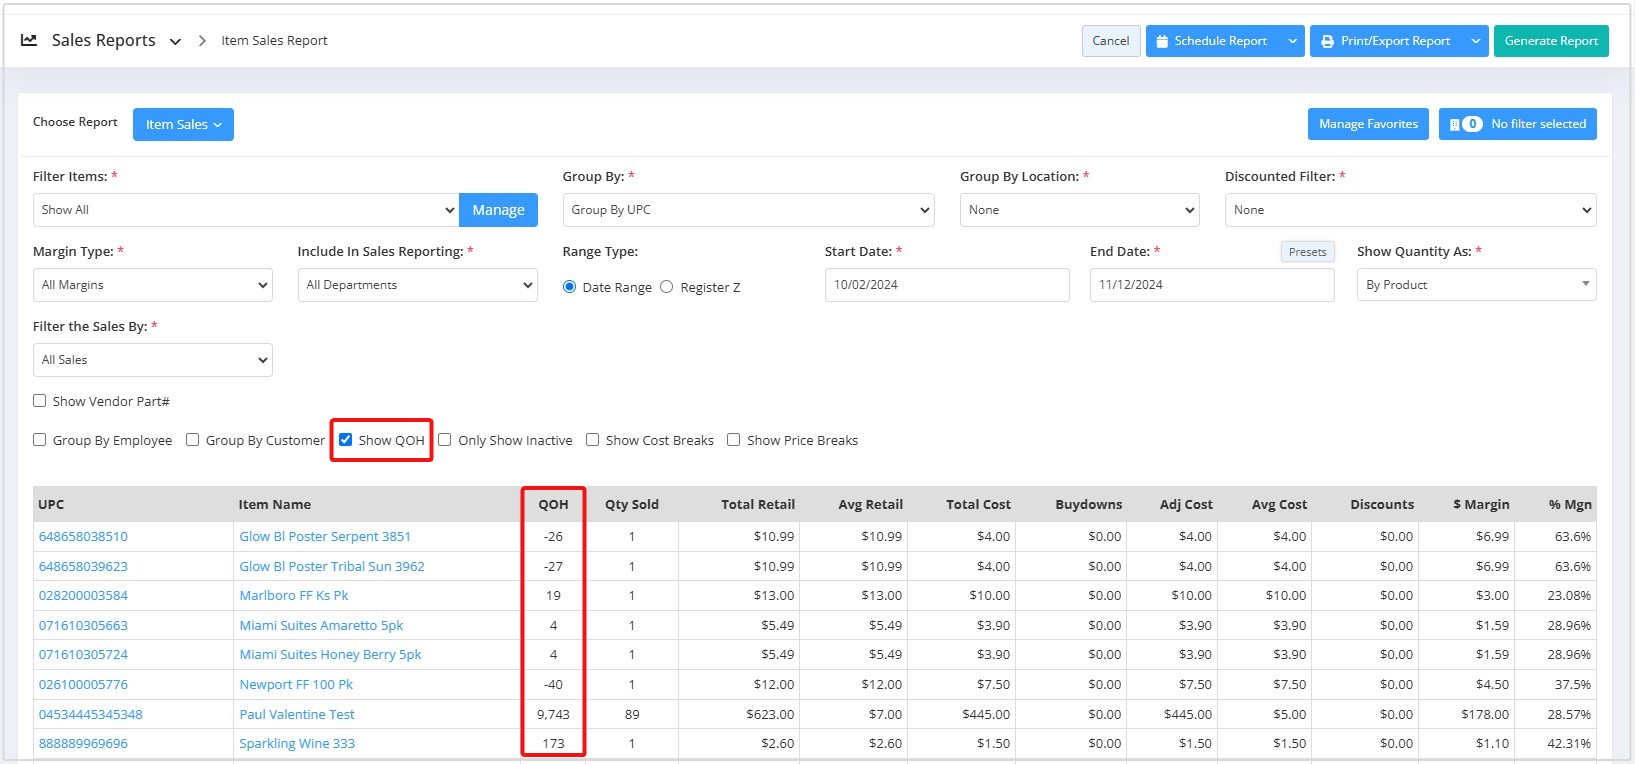The image size is (1635, 764).
Task: Open the Group By UPC dropdown
Action: [x=748, y=210]
